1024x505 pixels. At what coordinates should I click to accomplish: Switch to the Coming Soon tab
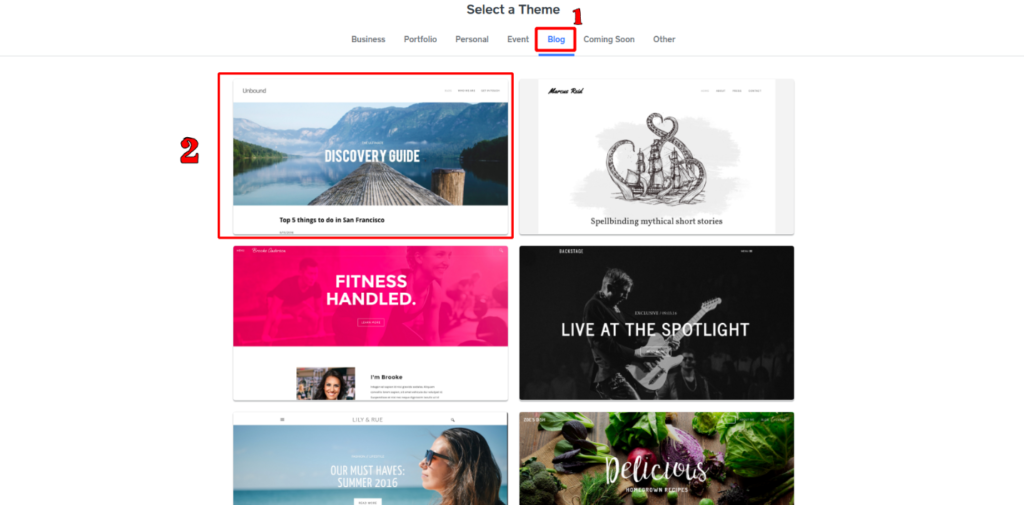tap(609, 39)
